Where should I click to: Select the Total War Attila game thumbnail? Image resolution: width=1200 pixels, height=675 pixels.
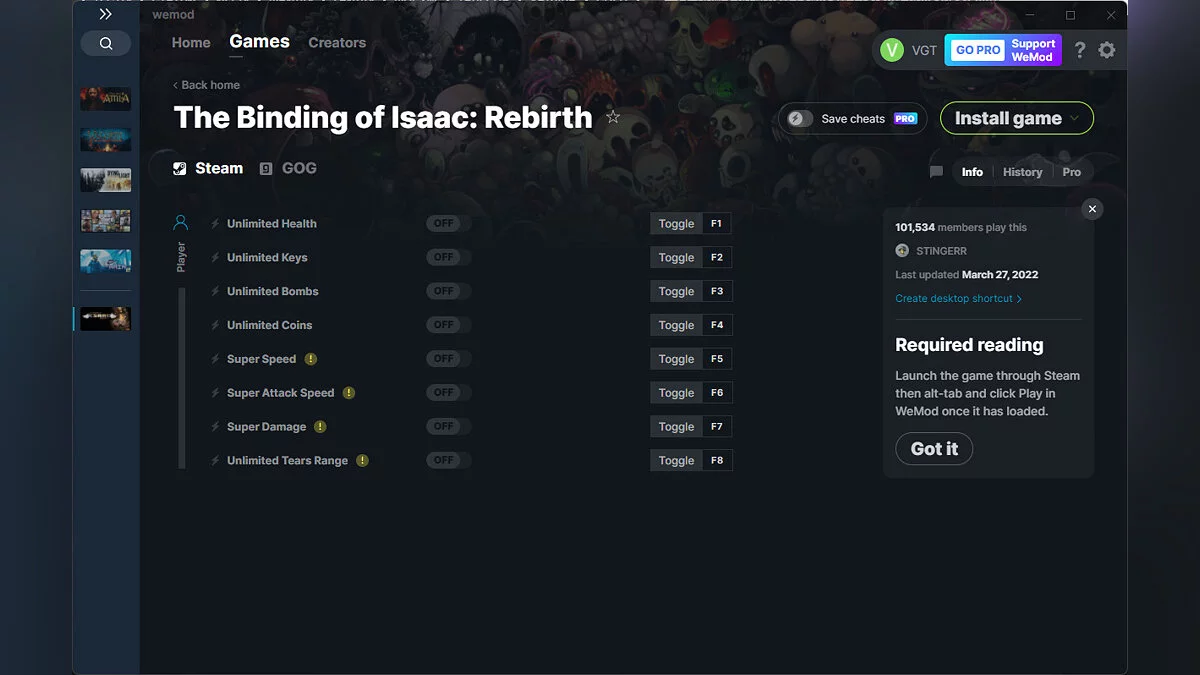tap(105, 99)
